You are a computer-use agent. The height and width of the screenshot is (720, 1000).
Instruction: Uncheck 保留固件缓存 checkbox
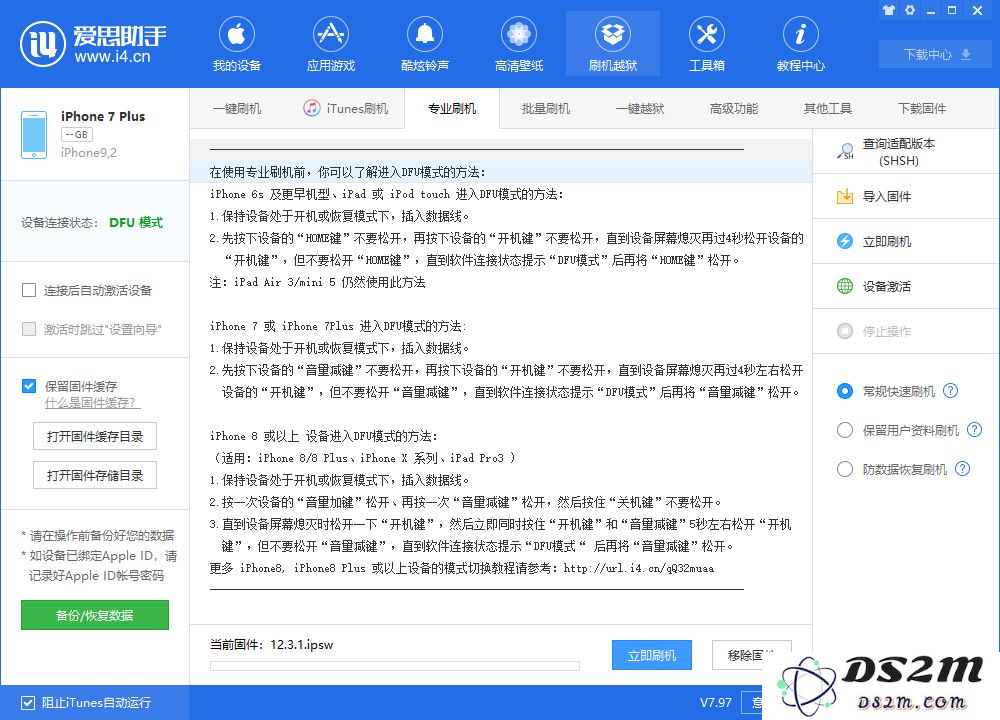click(29, 386)
